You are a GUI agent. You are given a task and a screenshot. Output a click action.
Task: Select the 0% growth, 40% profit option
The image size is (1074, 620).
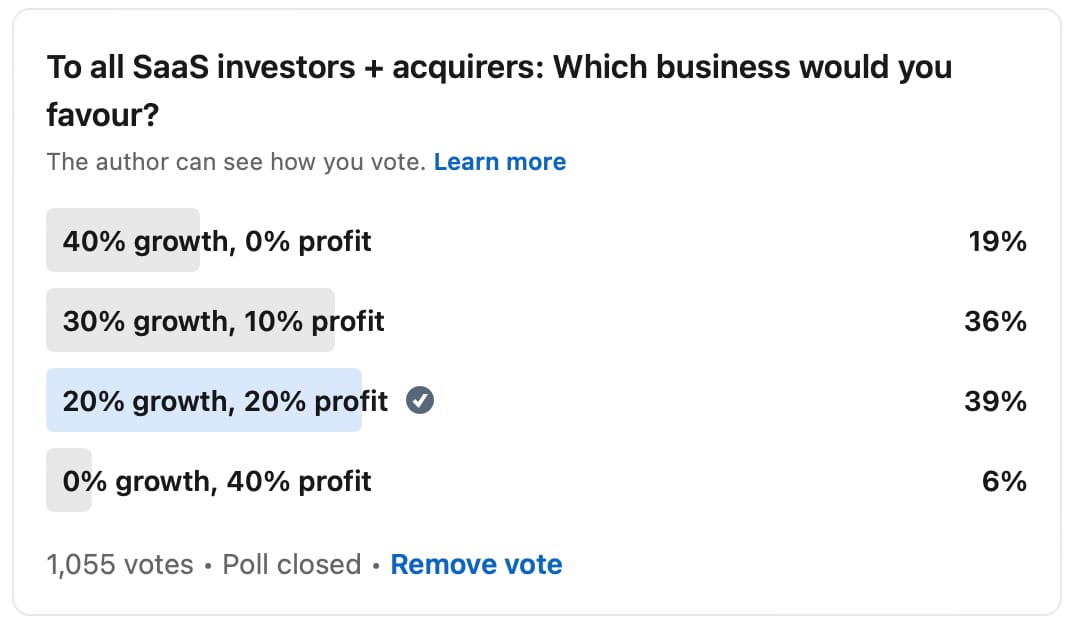(217, 481)
